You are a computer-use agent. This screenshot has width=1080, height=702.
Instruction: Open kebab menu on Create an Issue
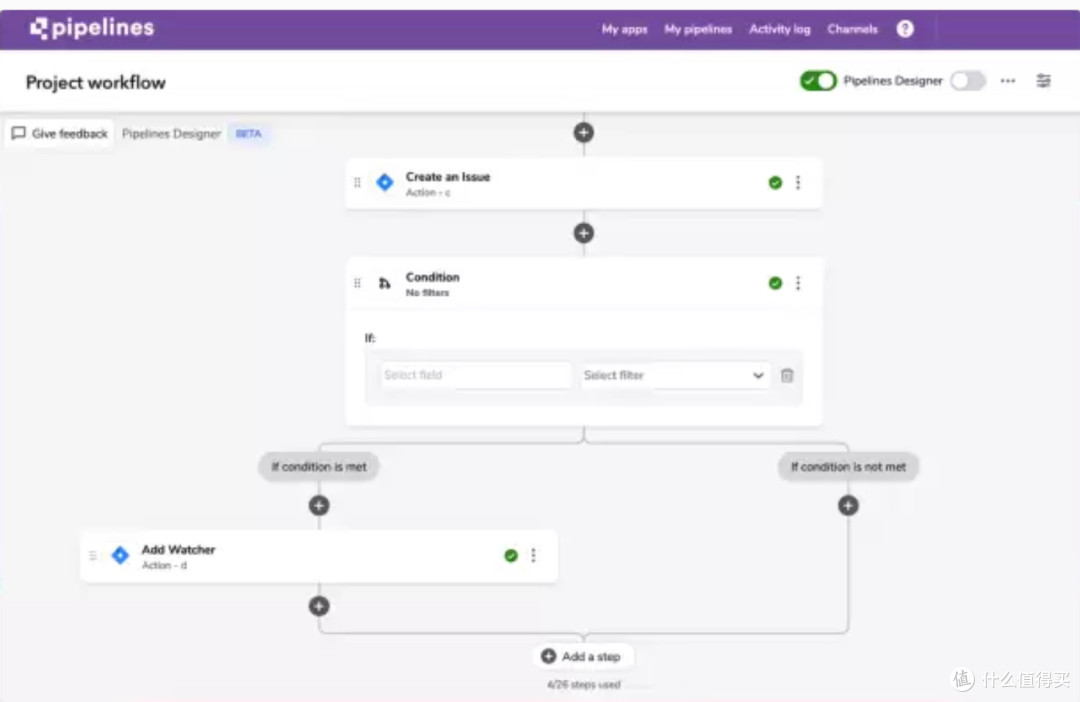[x=798, y=183]
